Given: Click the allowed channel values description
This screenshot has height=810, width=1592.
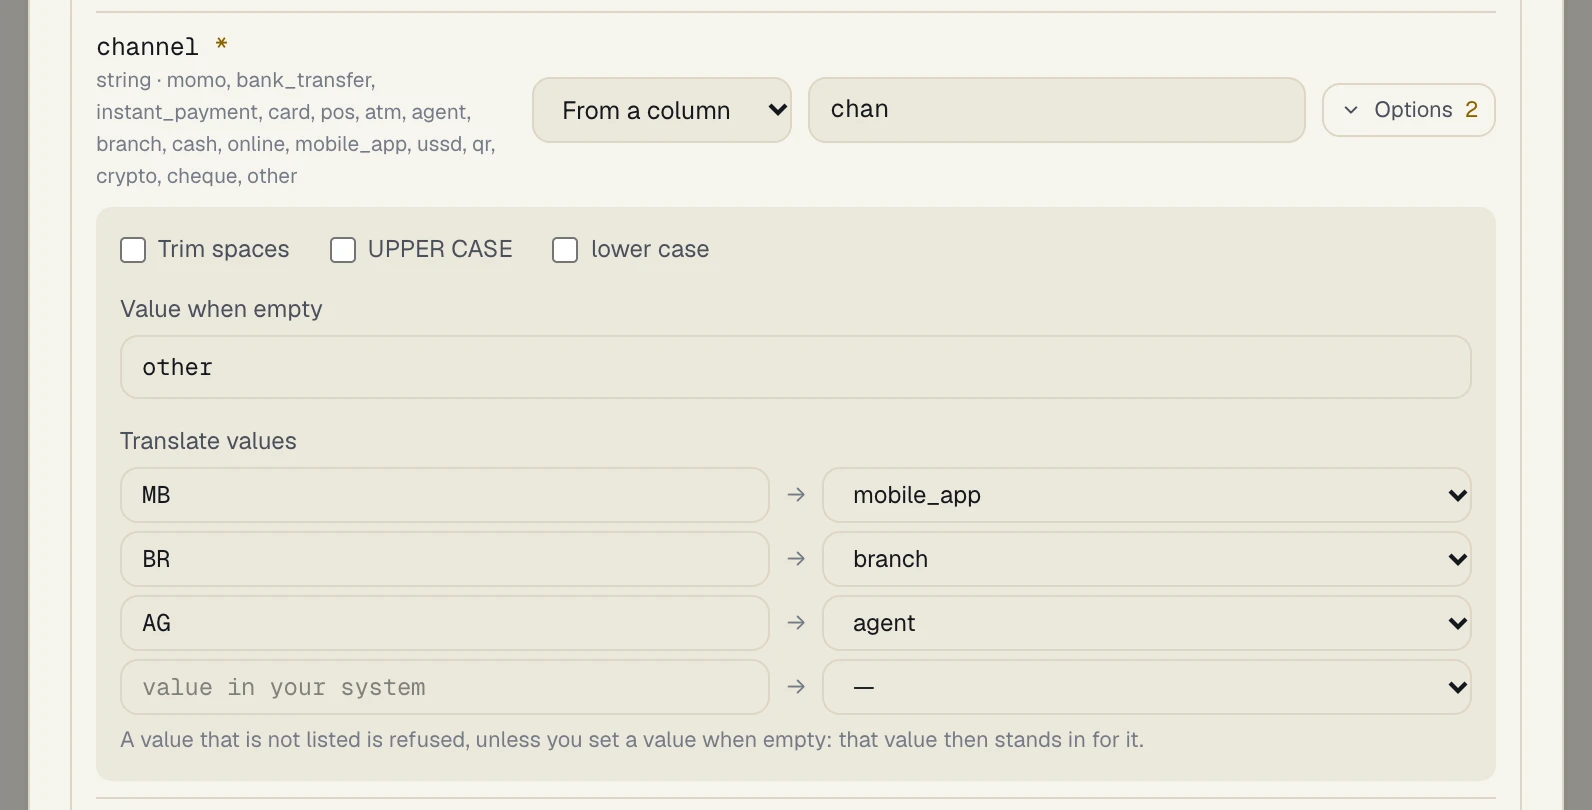Looking at the screenshot, I should coord(296,128).
